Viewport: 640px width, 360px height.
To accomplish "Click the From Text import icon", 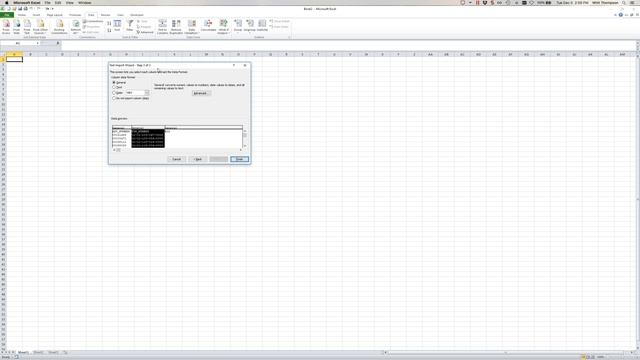I will [27, 27].
